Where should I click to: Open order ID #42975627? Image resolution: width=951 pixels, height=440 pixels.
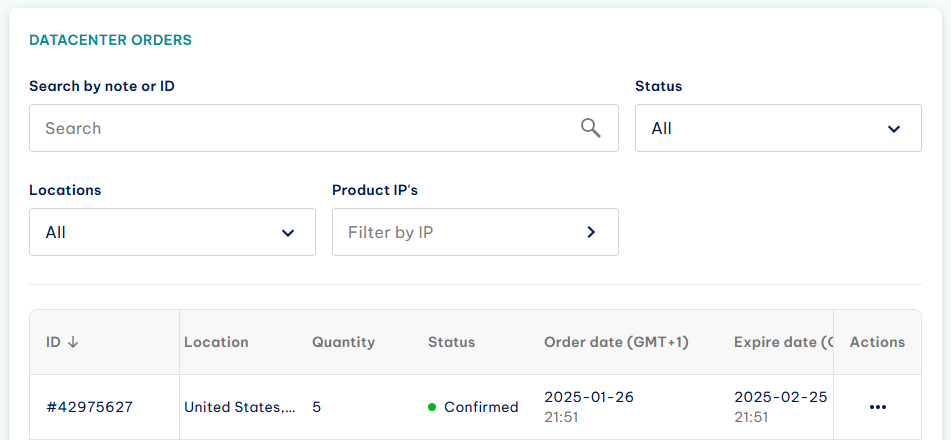coord(90,407)
